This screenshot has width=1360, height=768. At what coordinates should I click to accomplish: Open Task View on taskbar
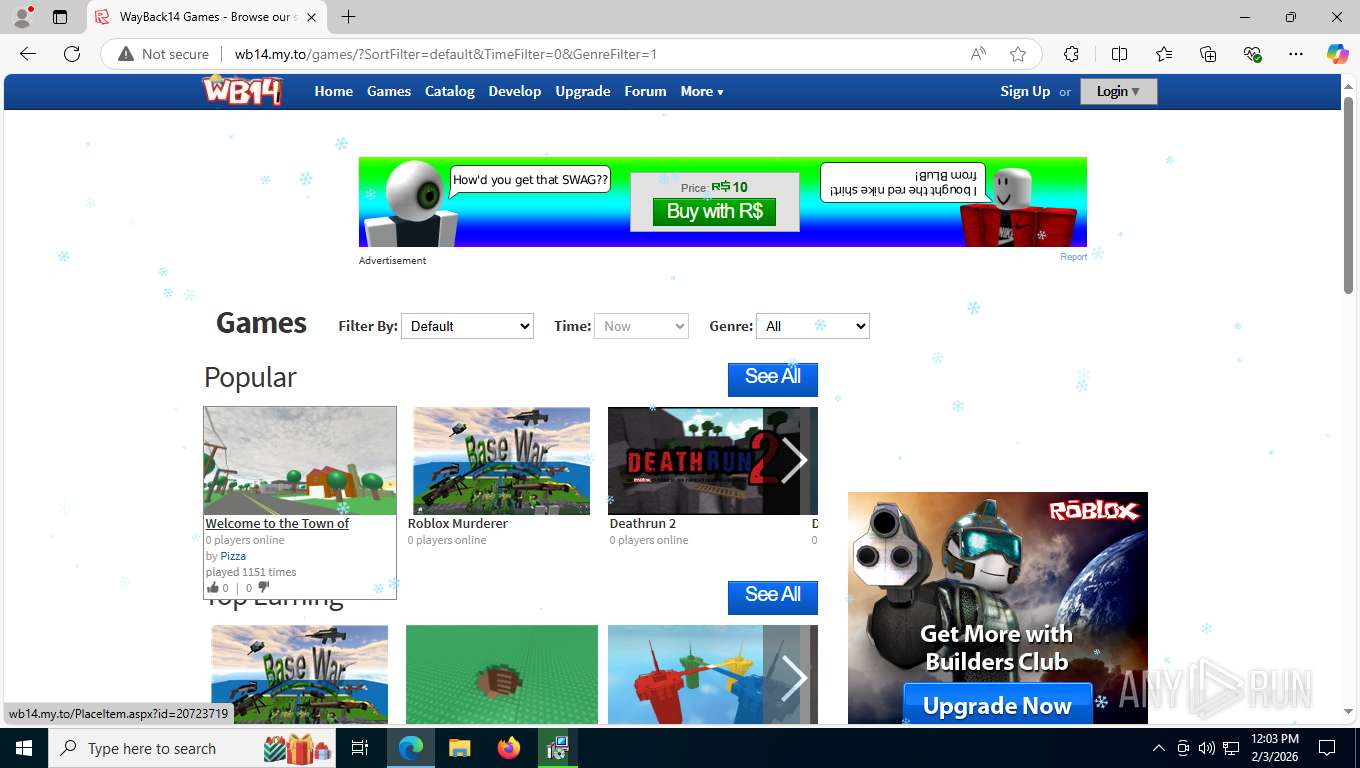(360, 748)
